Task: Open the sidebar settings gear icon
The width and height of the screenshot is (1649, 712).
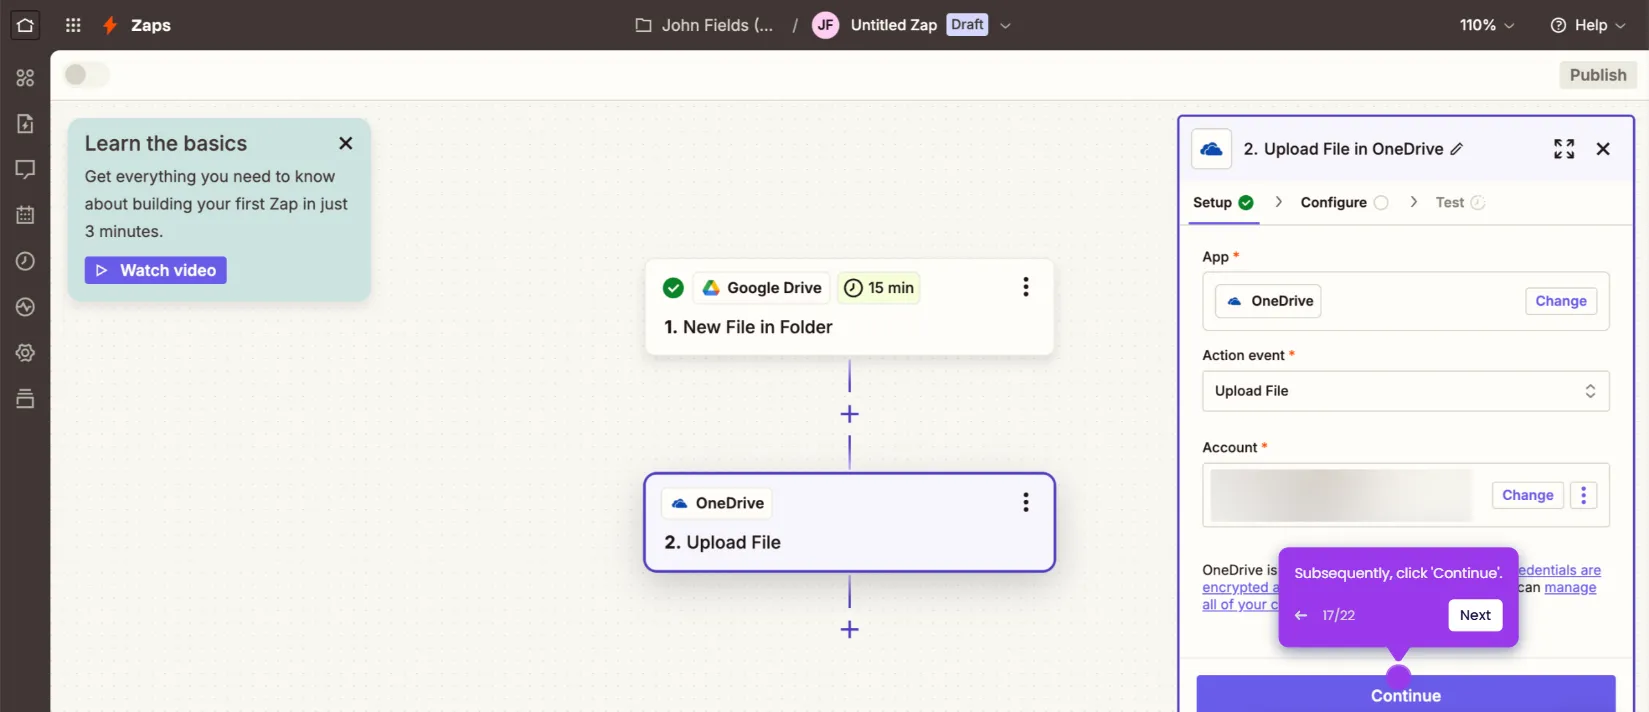Action: coord(25,353)
